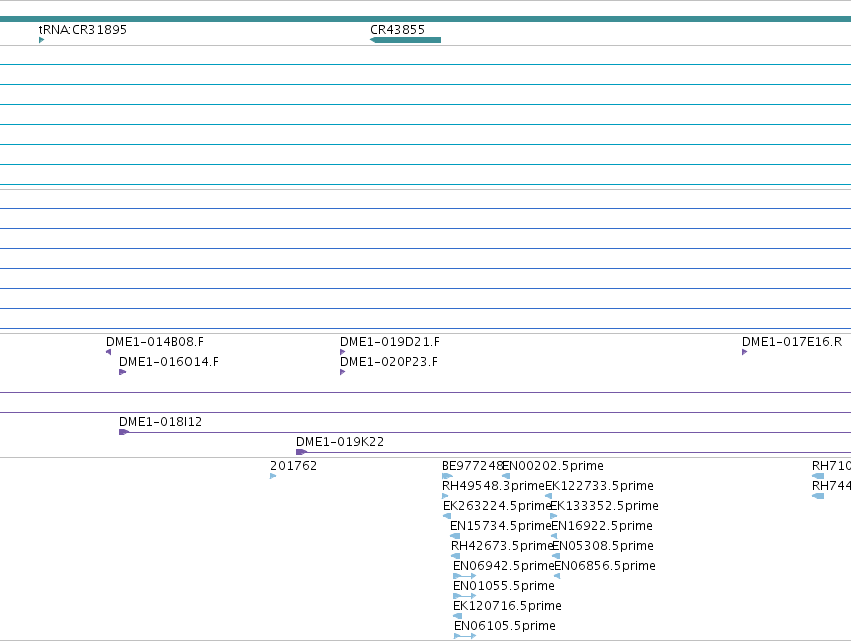Select the EN00202.5prime EST label
This screenshot has height=641, width=851.
click(552, 466)
